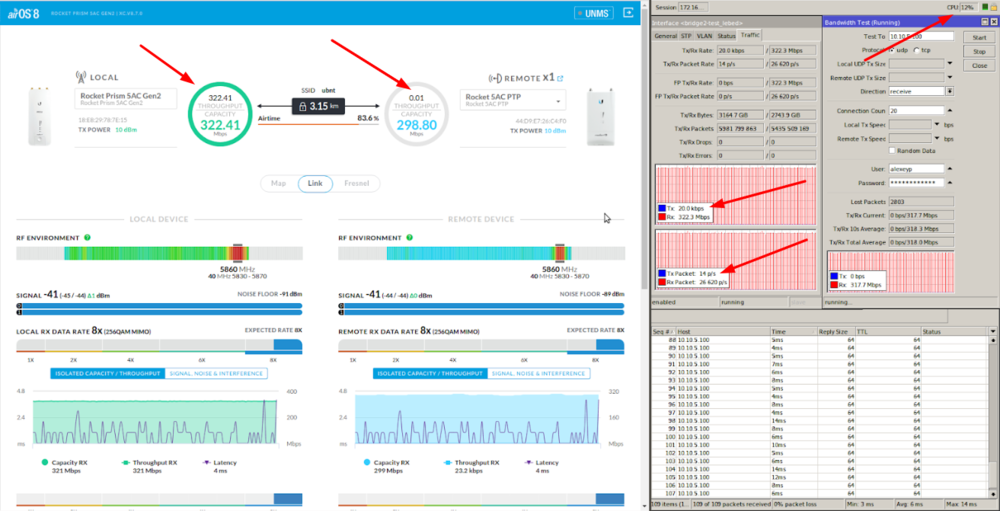Screen dimensions: 1000x511
Task: Click the local Rocket Prism device image
Action: click(x=38, y=117)
